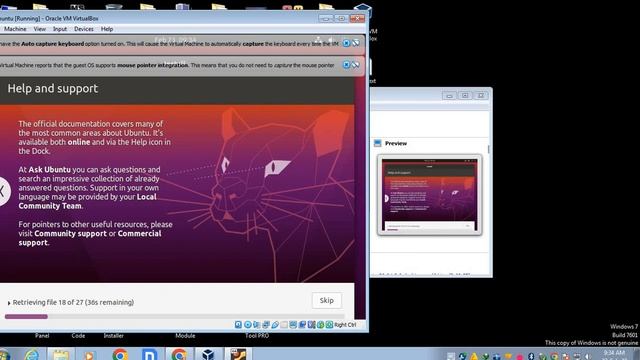The image size is (640, 360).
Task: Open the Machine menu
Action: 15,29
